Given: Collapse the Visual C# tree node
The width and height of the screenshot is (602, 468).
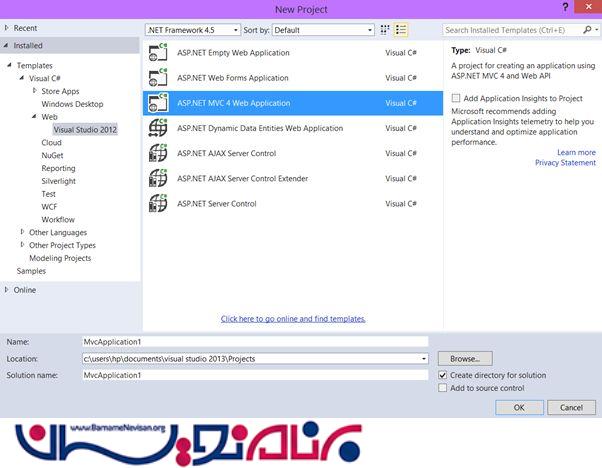Looking at the screenshot, I should (x=22, y=78).
